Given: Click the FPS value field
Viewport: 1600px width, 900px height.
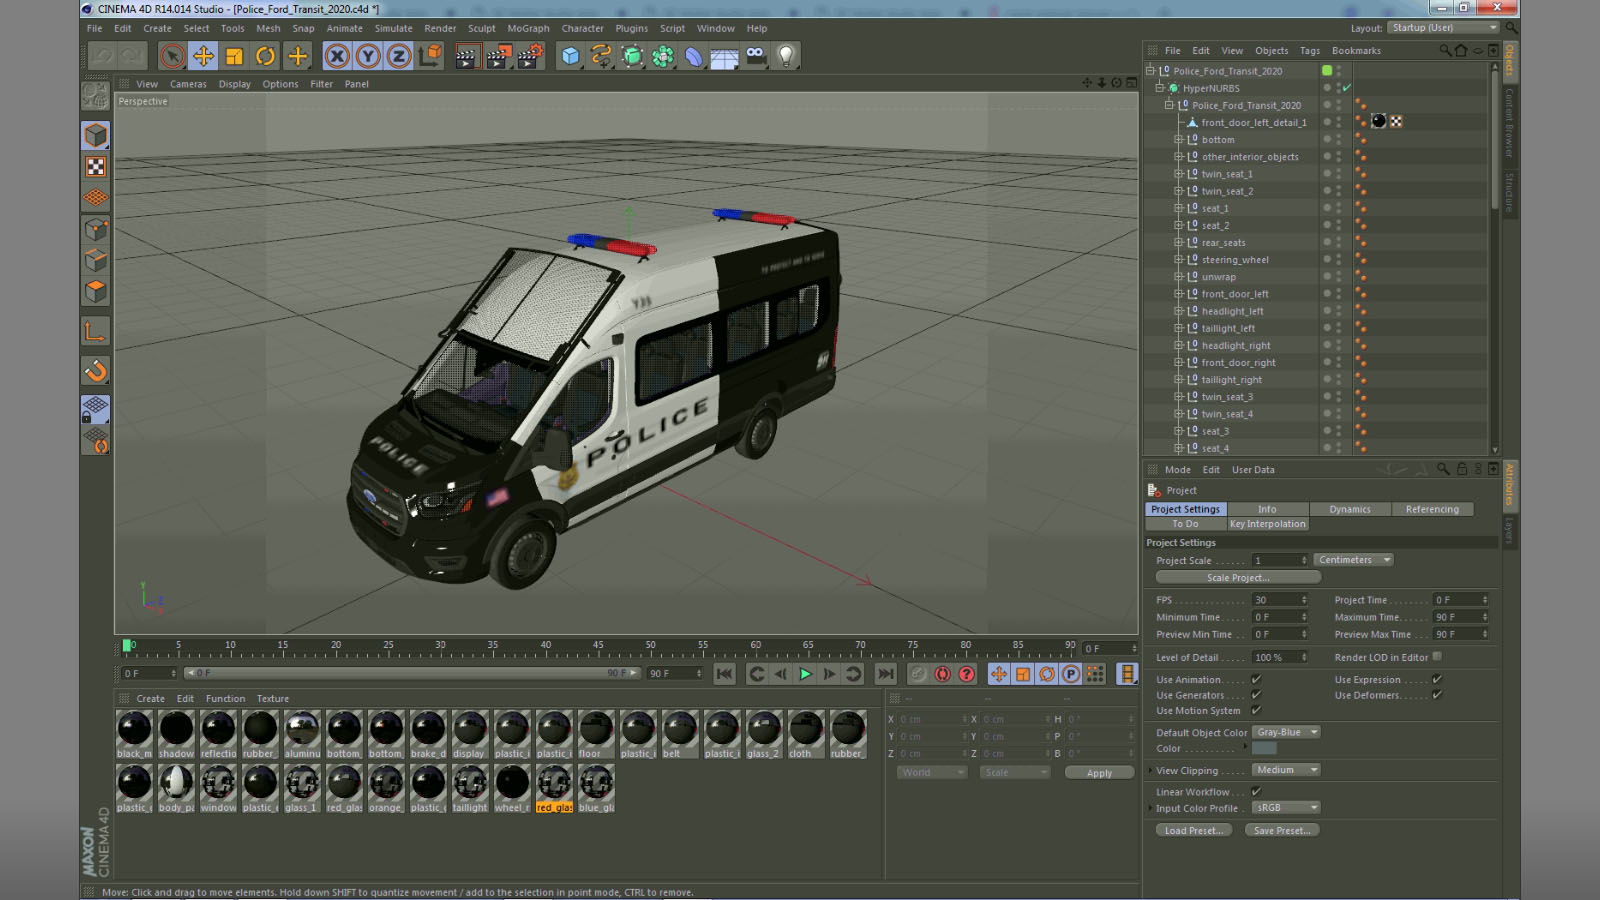Looking at the screenshot, I should (1280, 600).
